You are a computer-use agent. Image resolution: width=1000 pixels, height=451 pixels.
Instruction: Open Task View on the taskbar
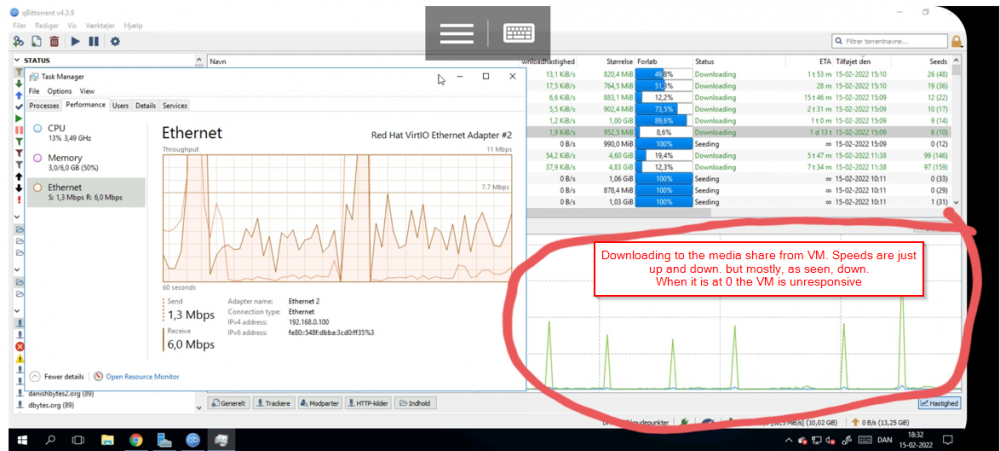[78, 440]
